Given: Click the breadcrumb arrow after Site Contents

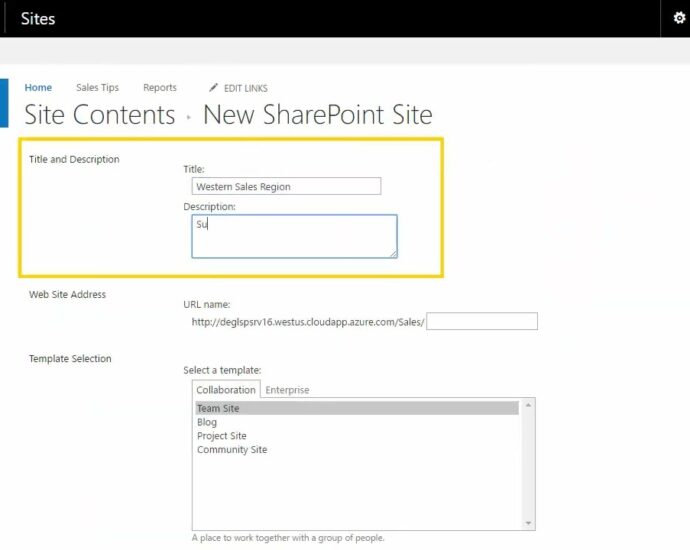Looking at the screenshot, I should tap(188, 117).
